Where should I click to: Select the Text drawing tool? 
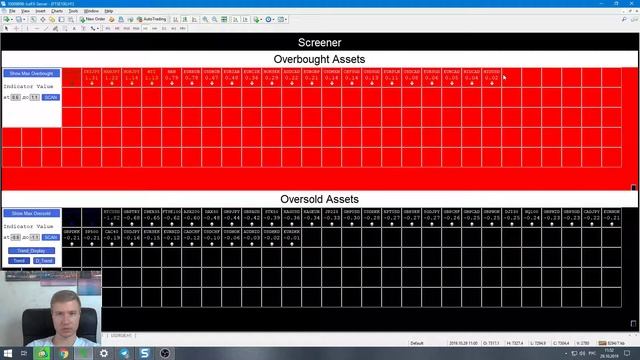pyautogui.click(x=74, y=29)
